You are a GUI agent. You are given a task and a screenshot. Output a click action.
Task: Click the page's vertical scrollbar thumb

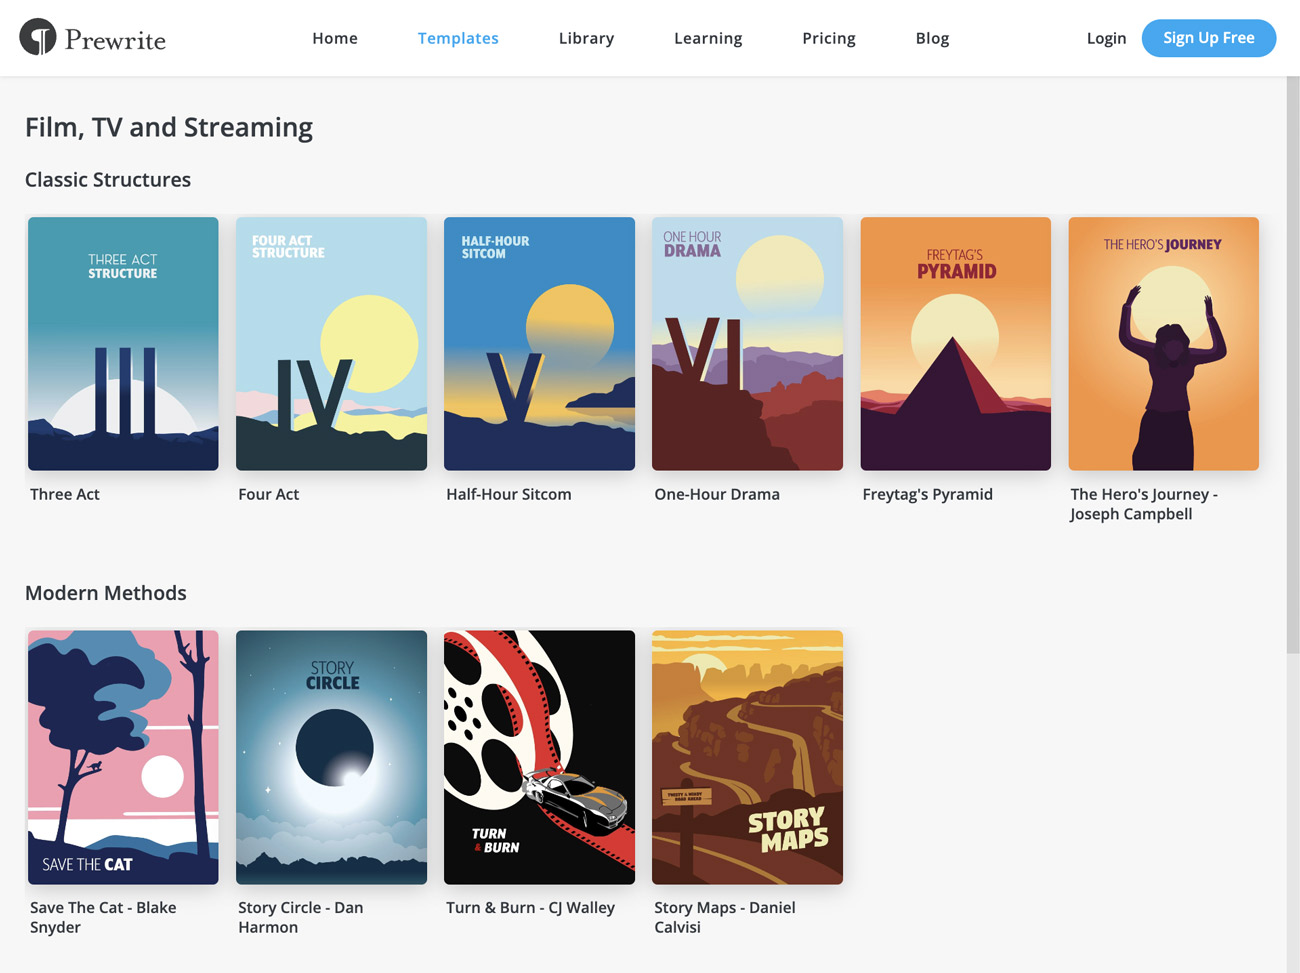coord(1293,365)
